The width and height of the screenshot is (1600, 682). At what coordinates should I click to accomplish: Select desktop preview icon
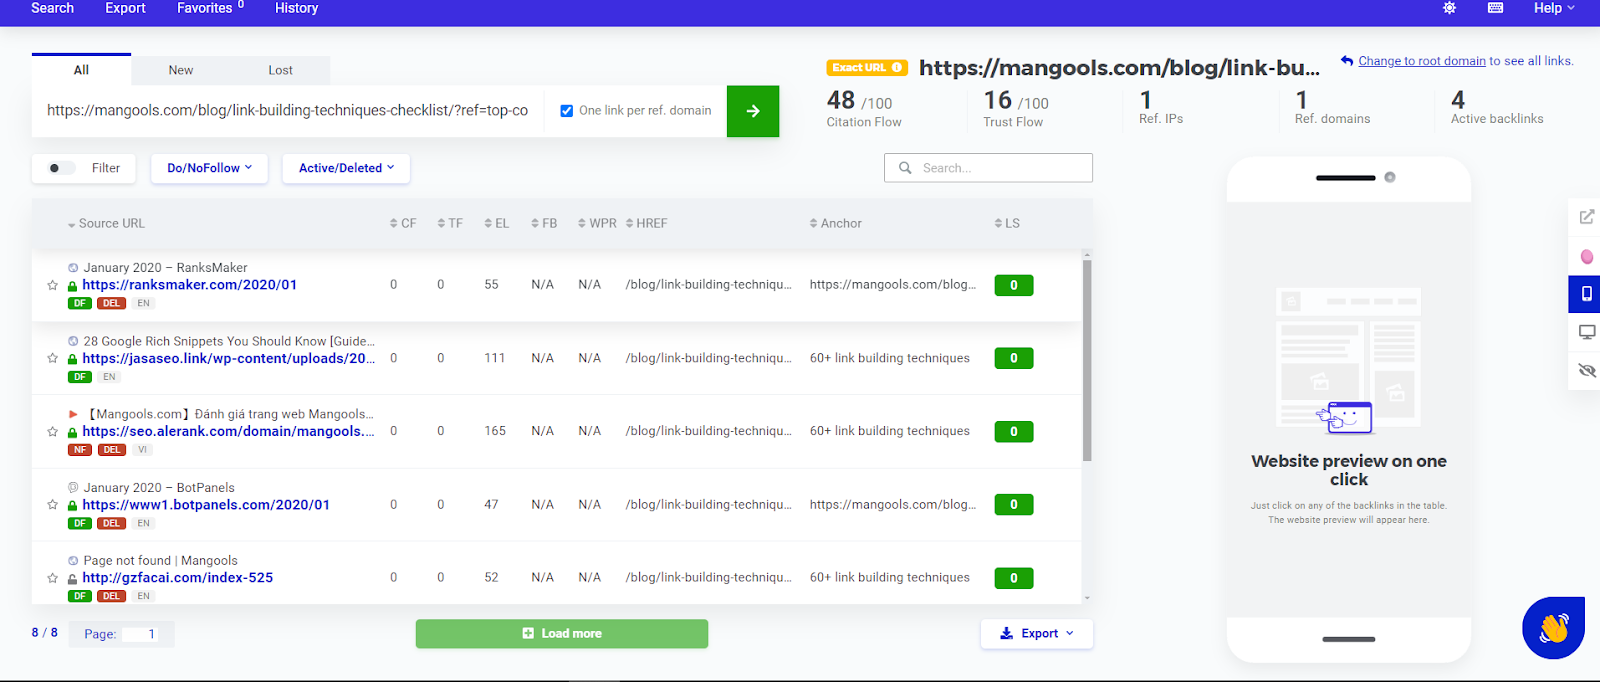tap(1586, 332)
